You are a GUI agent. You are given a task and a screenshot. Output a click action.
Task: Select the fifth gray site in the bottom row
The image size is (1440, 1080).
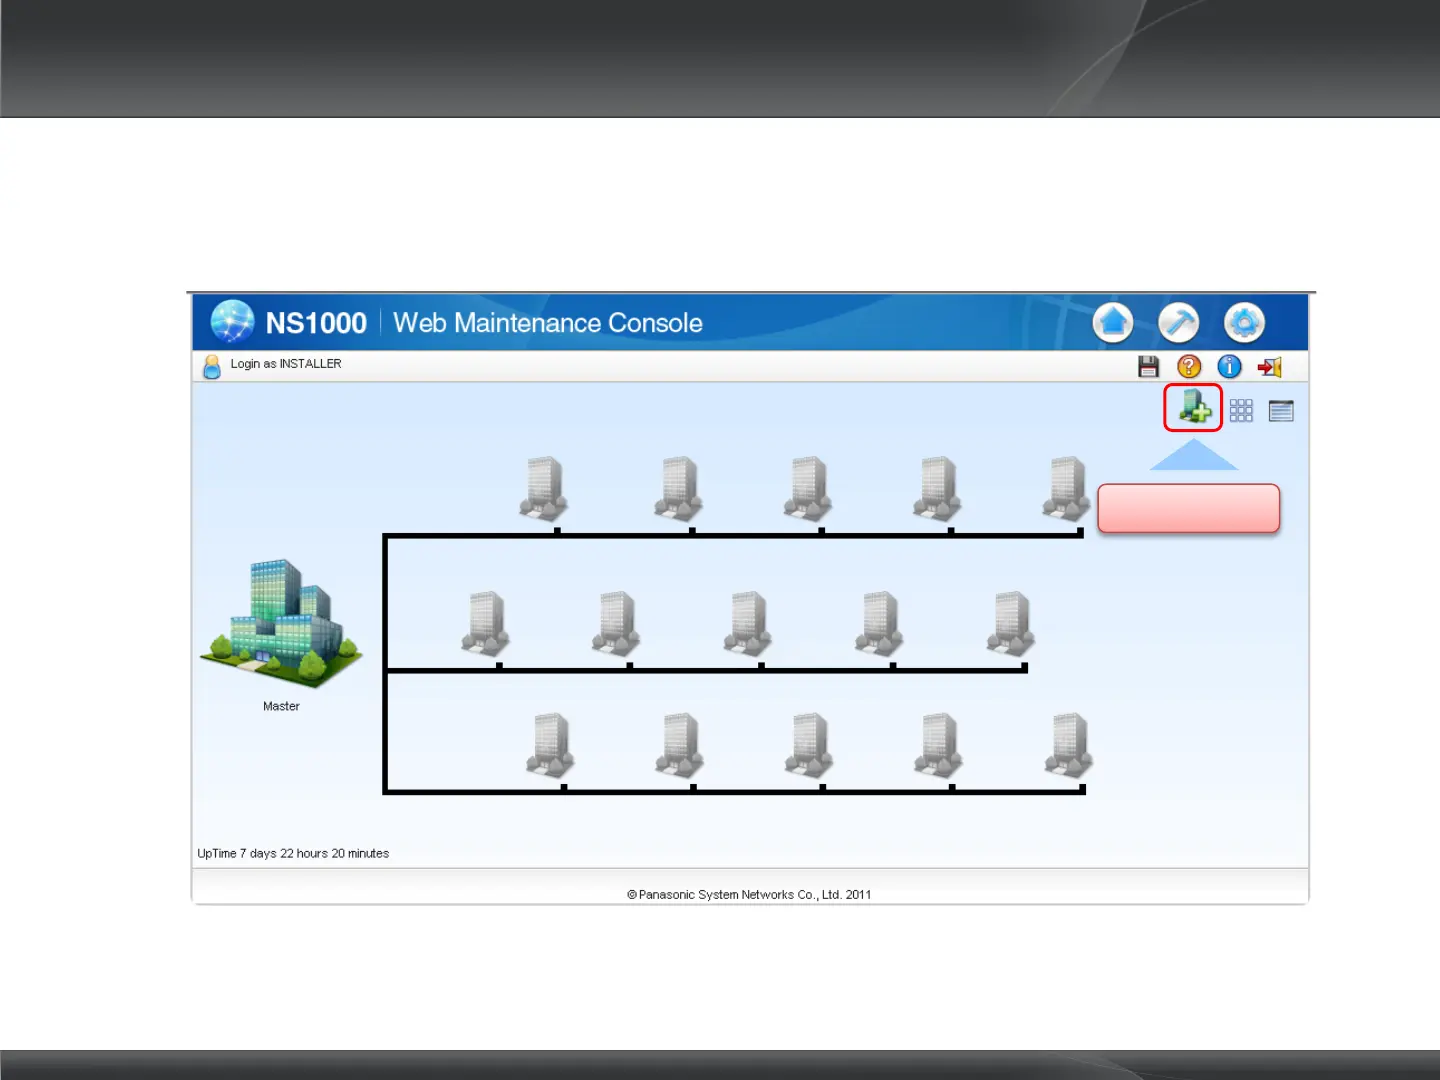(1069, 746)
